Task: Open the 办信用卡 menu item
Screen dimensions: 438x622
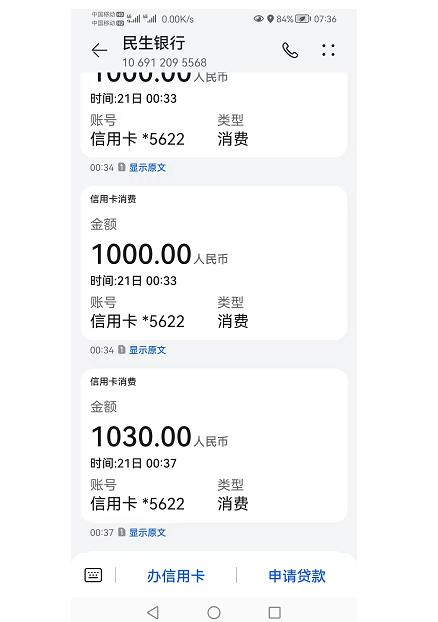Action: pos(176,576)
